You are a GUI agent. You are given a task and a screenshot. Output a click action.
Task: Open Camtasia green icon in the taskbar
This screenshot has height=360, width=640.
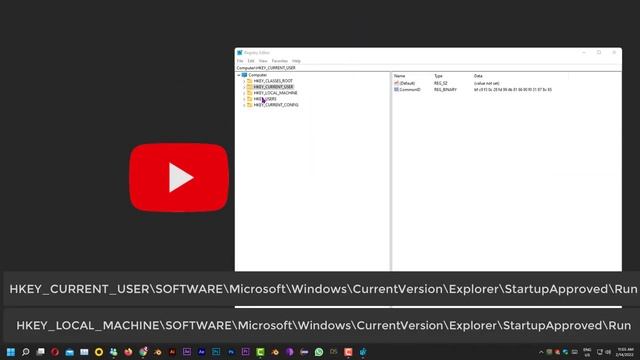pos(260,352)
